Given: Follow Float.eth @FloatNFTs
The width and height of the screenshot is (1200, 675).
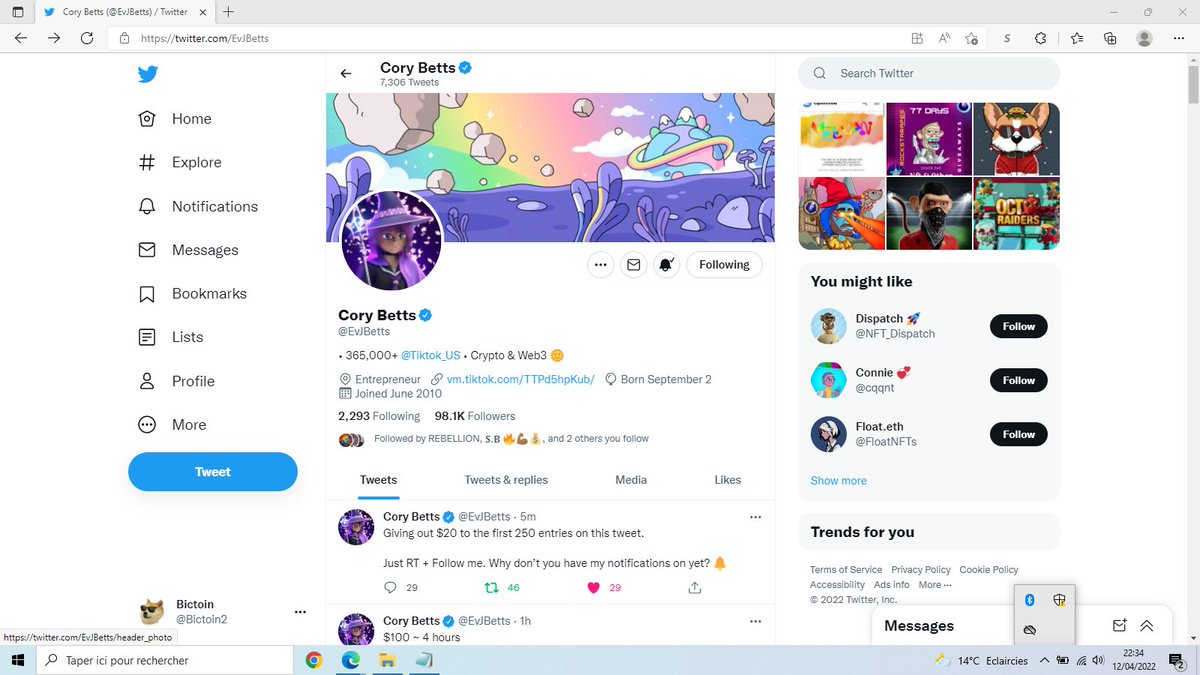Looking at the screenshot, I should coord(1019,434).
